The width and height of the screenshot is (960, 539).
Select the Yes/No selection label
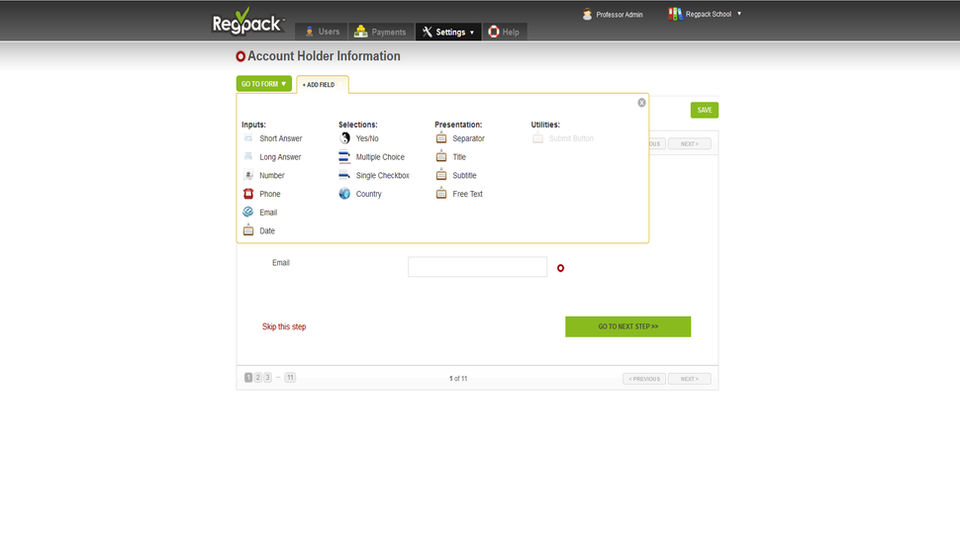click(x=367, y=138)
